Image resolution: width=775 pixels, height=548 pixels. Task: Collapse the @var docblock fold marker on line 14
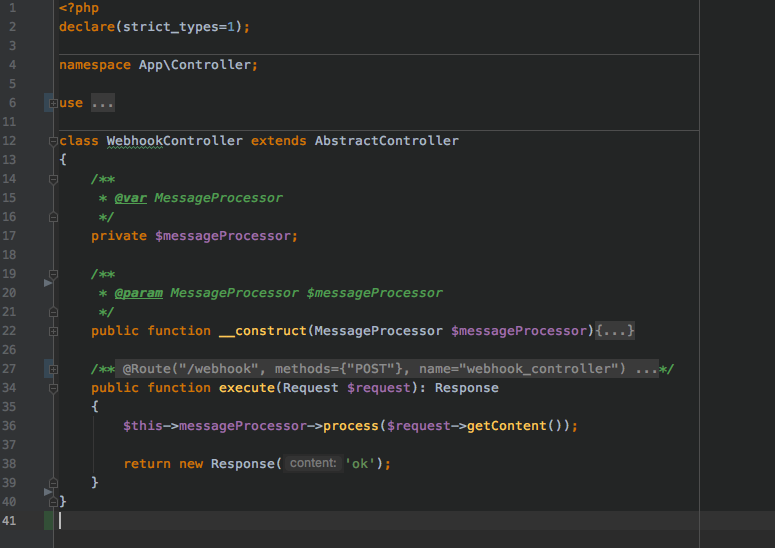click(50, 179)
